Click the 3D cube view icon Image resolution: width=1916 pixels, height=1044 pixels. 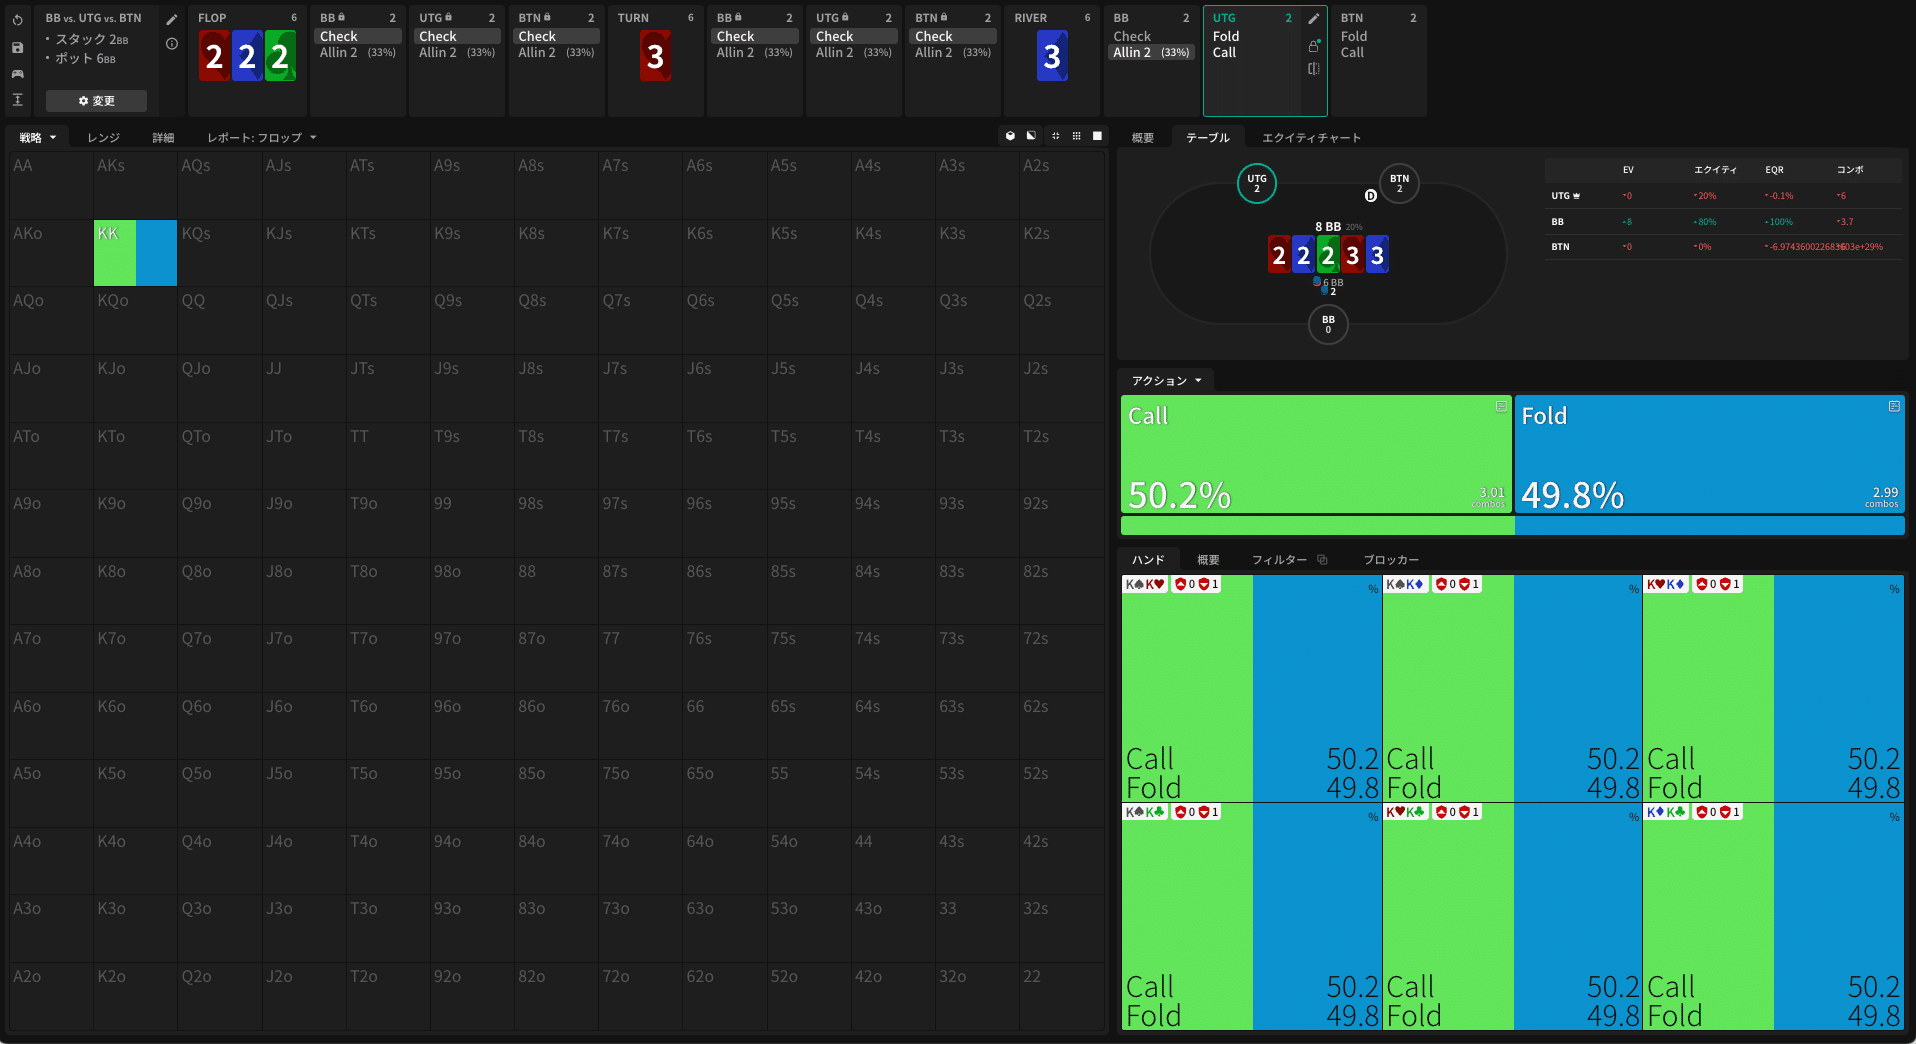pos(1010,136)
